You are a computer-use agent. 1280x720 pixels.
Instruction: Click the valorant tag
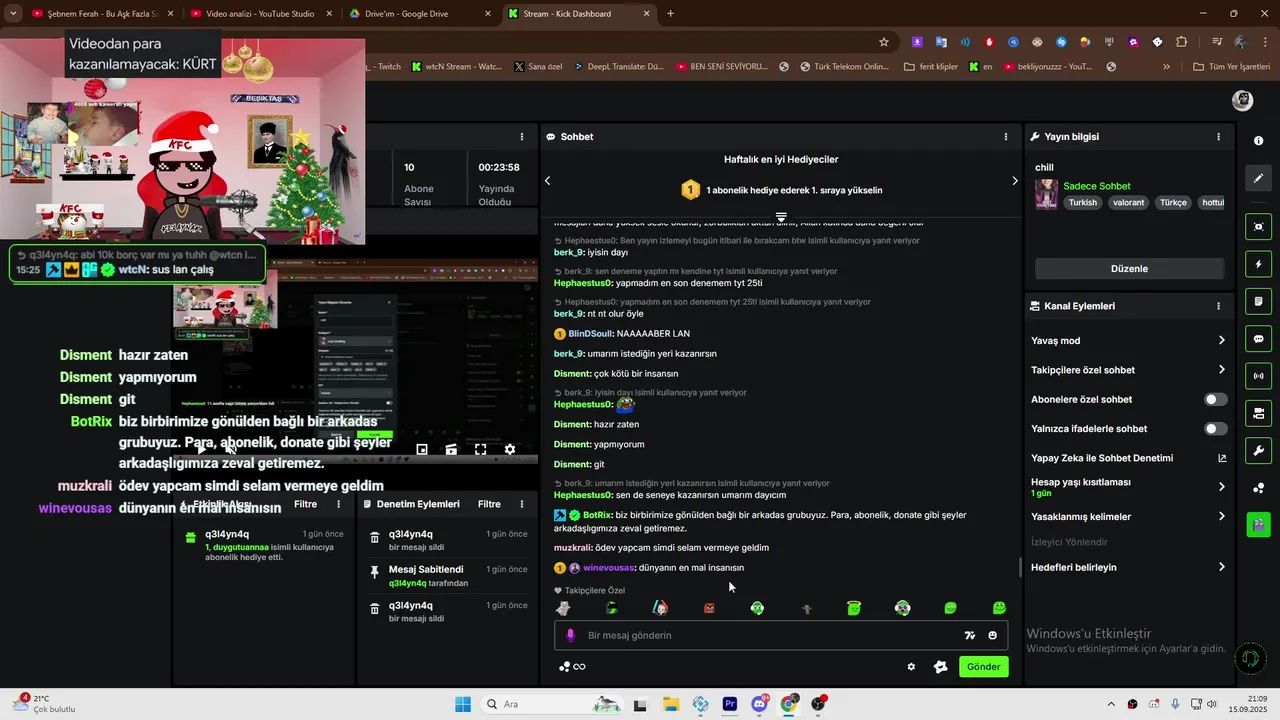pyautogui.click(x=1128, y=202)
